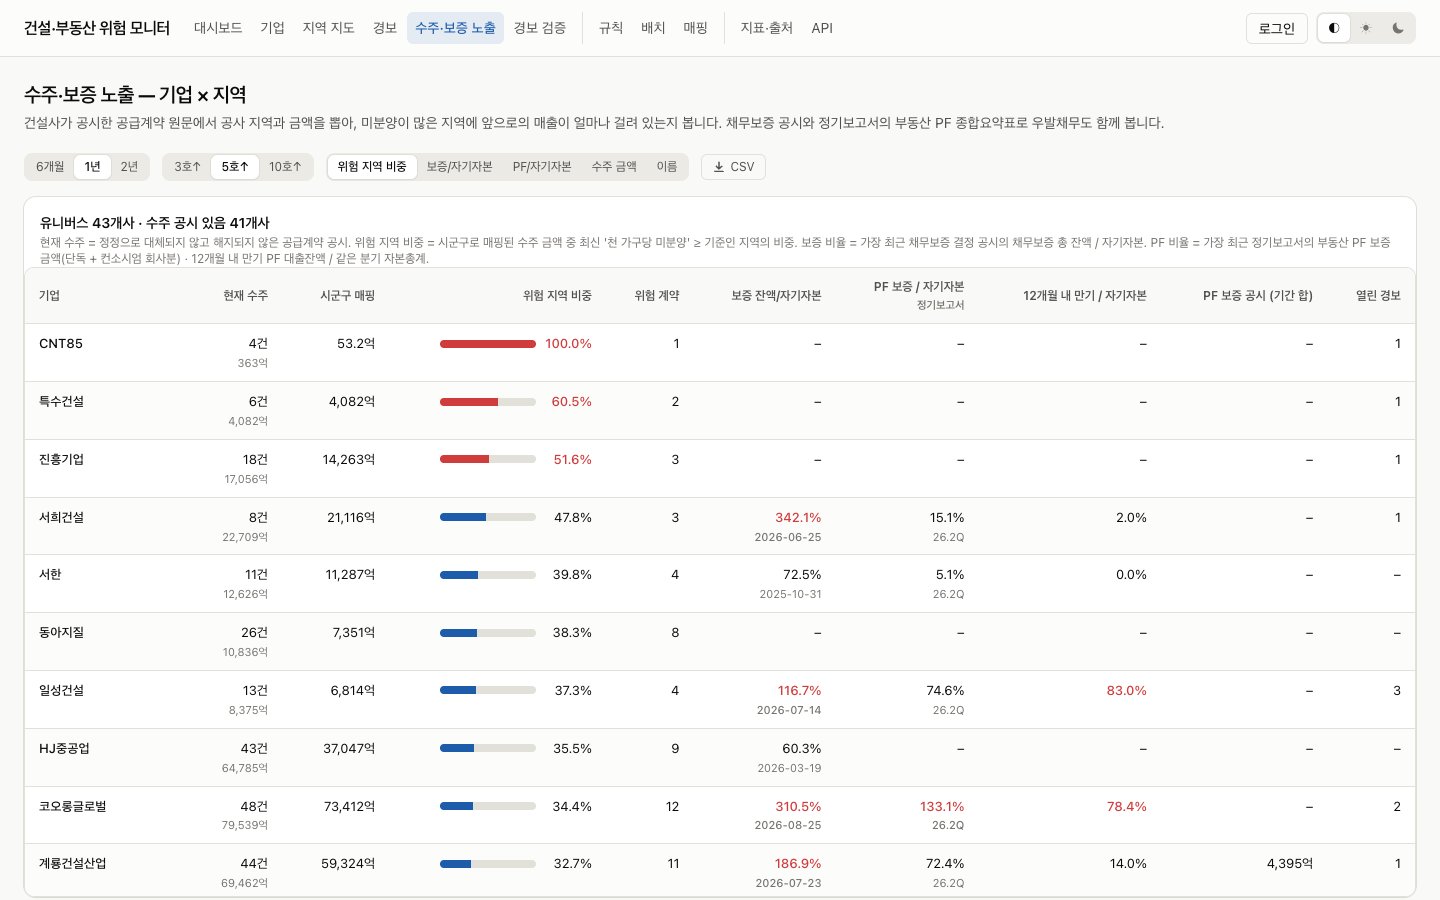Open the 배치 nav item

653,28
